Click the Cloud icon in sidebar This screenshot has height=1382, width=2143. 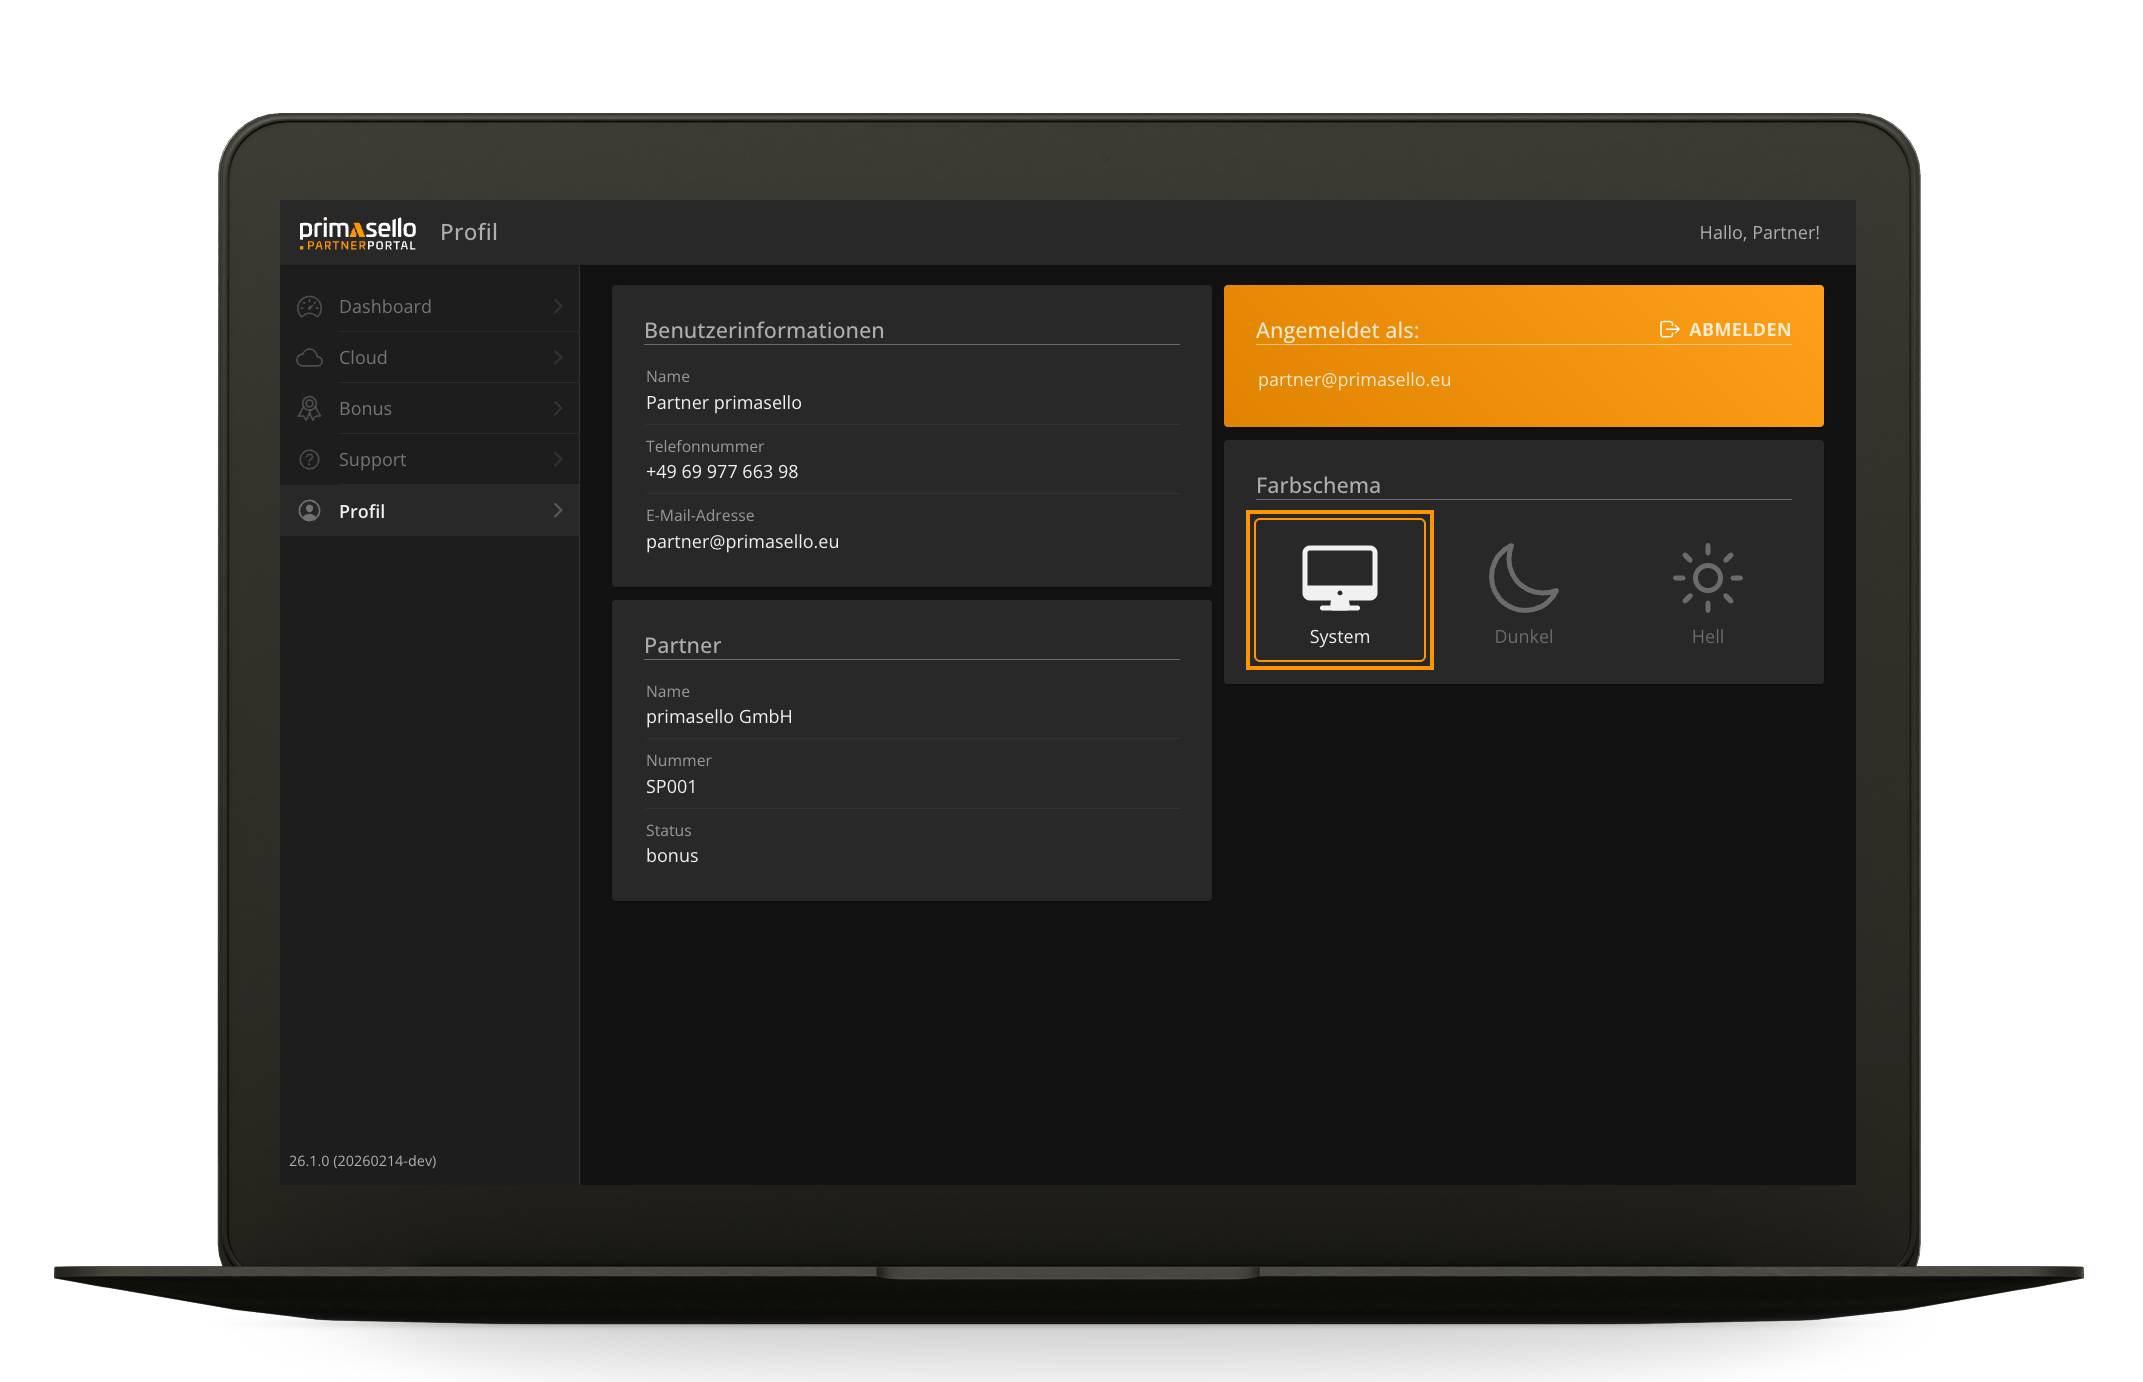[310, 358]
